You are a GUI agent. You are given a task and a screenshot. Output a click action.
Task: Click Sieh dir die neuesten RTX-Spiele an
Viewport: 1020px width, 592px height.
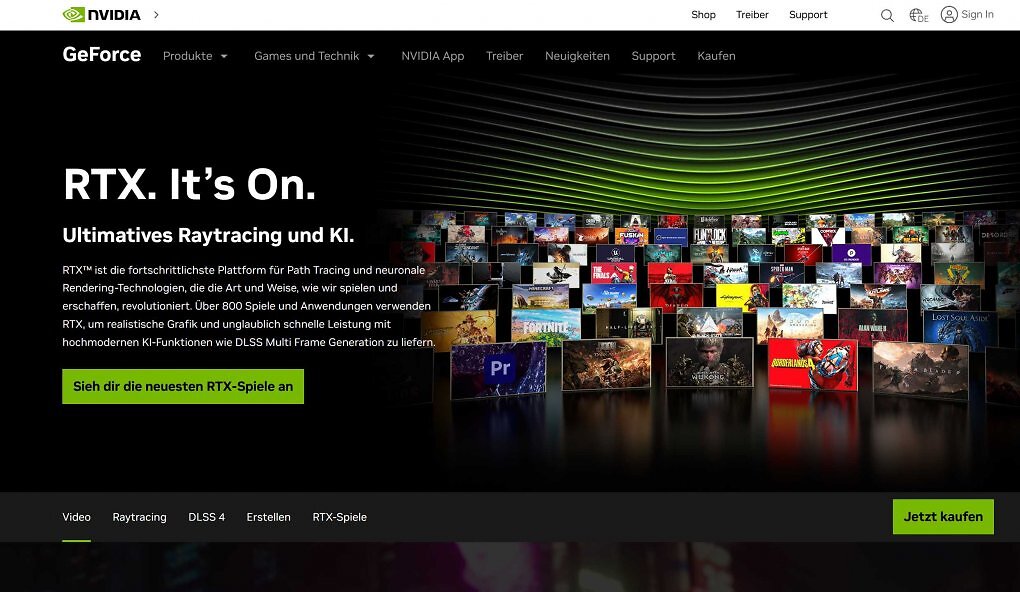[183, 386]
